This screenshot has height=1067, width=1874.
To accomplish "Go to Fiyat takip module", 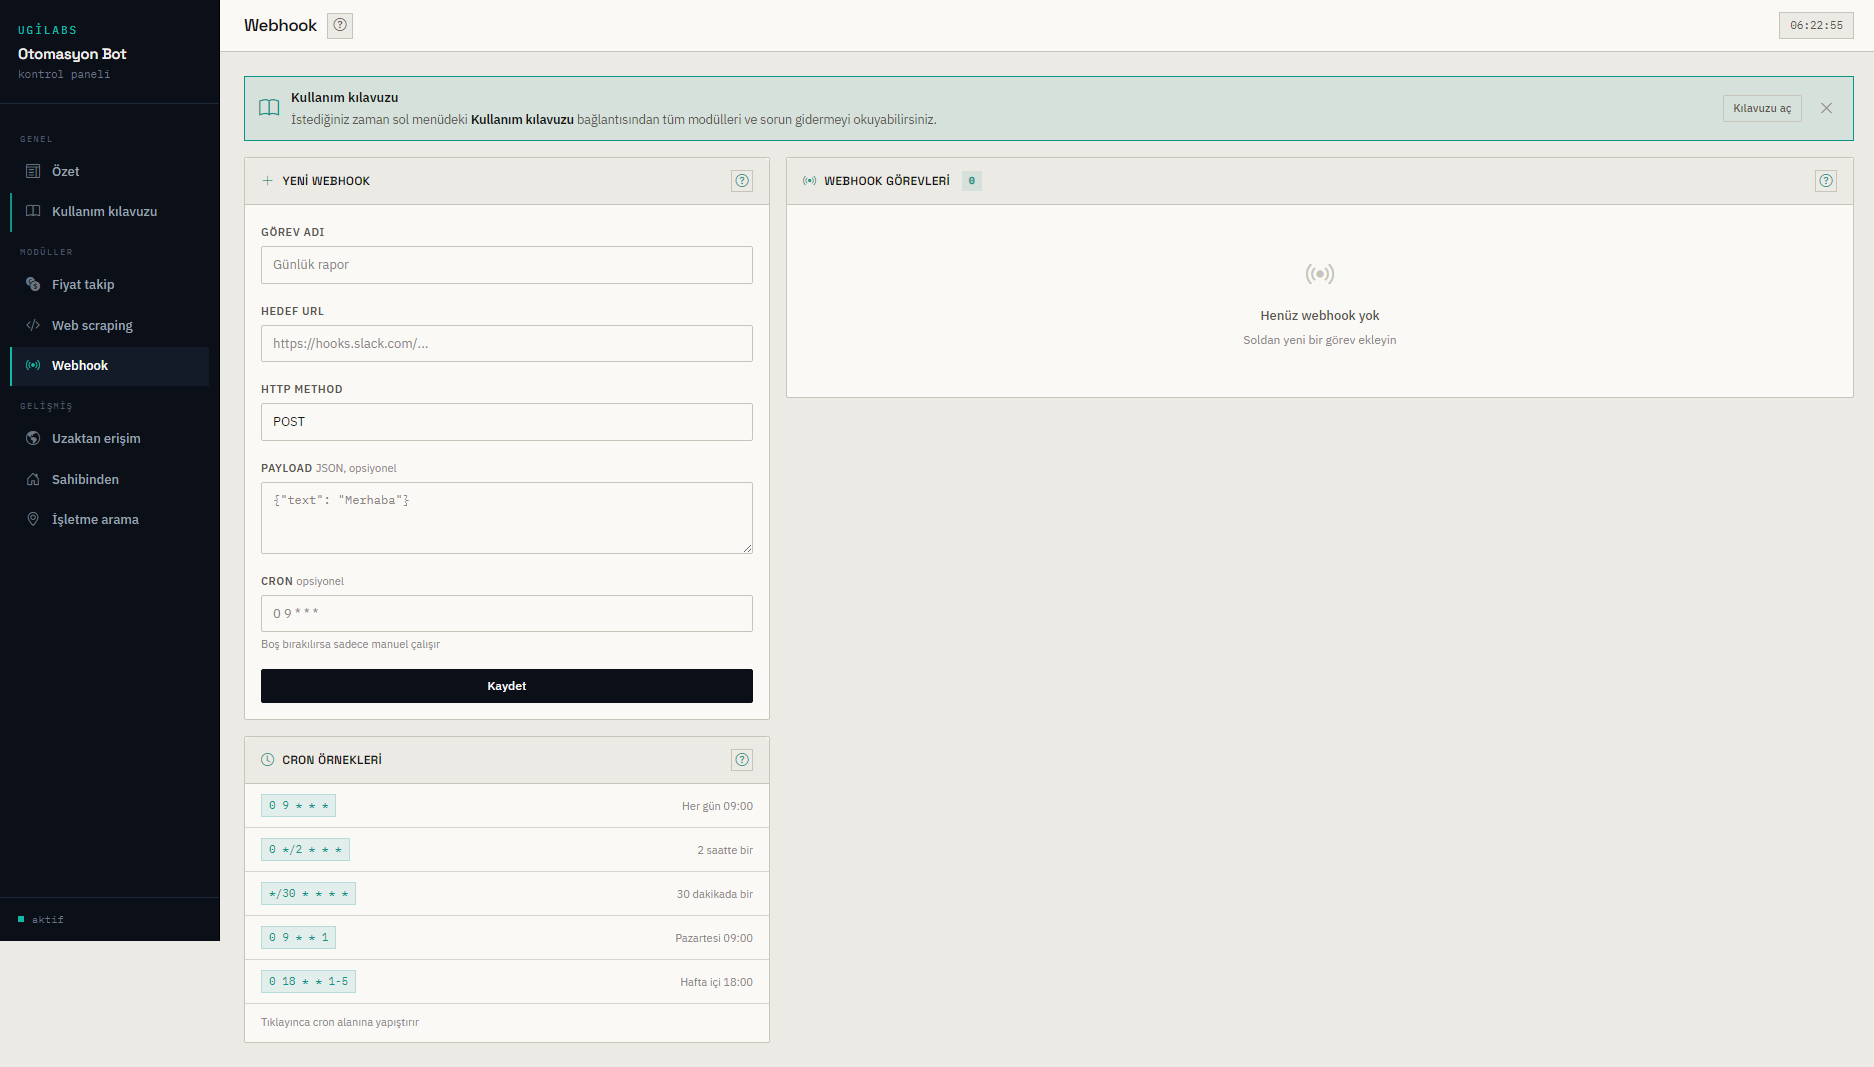I will [110, 284].
